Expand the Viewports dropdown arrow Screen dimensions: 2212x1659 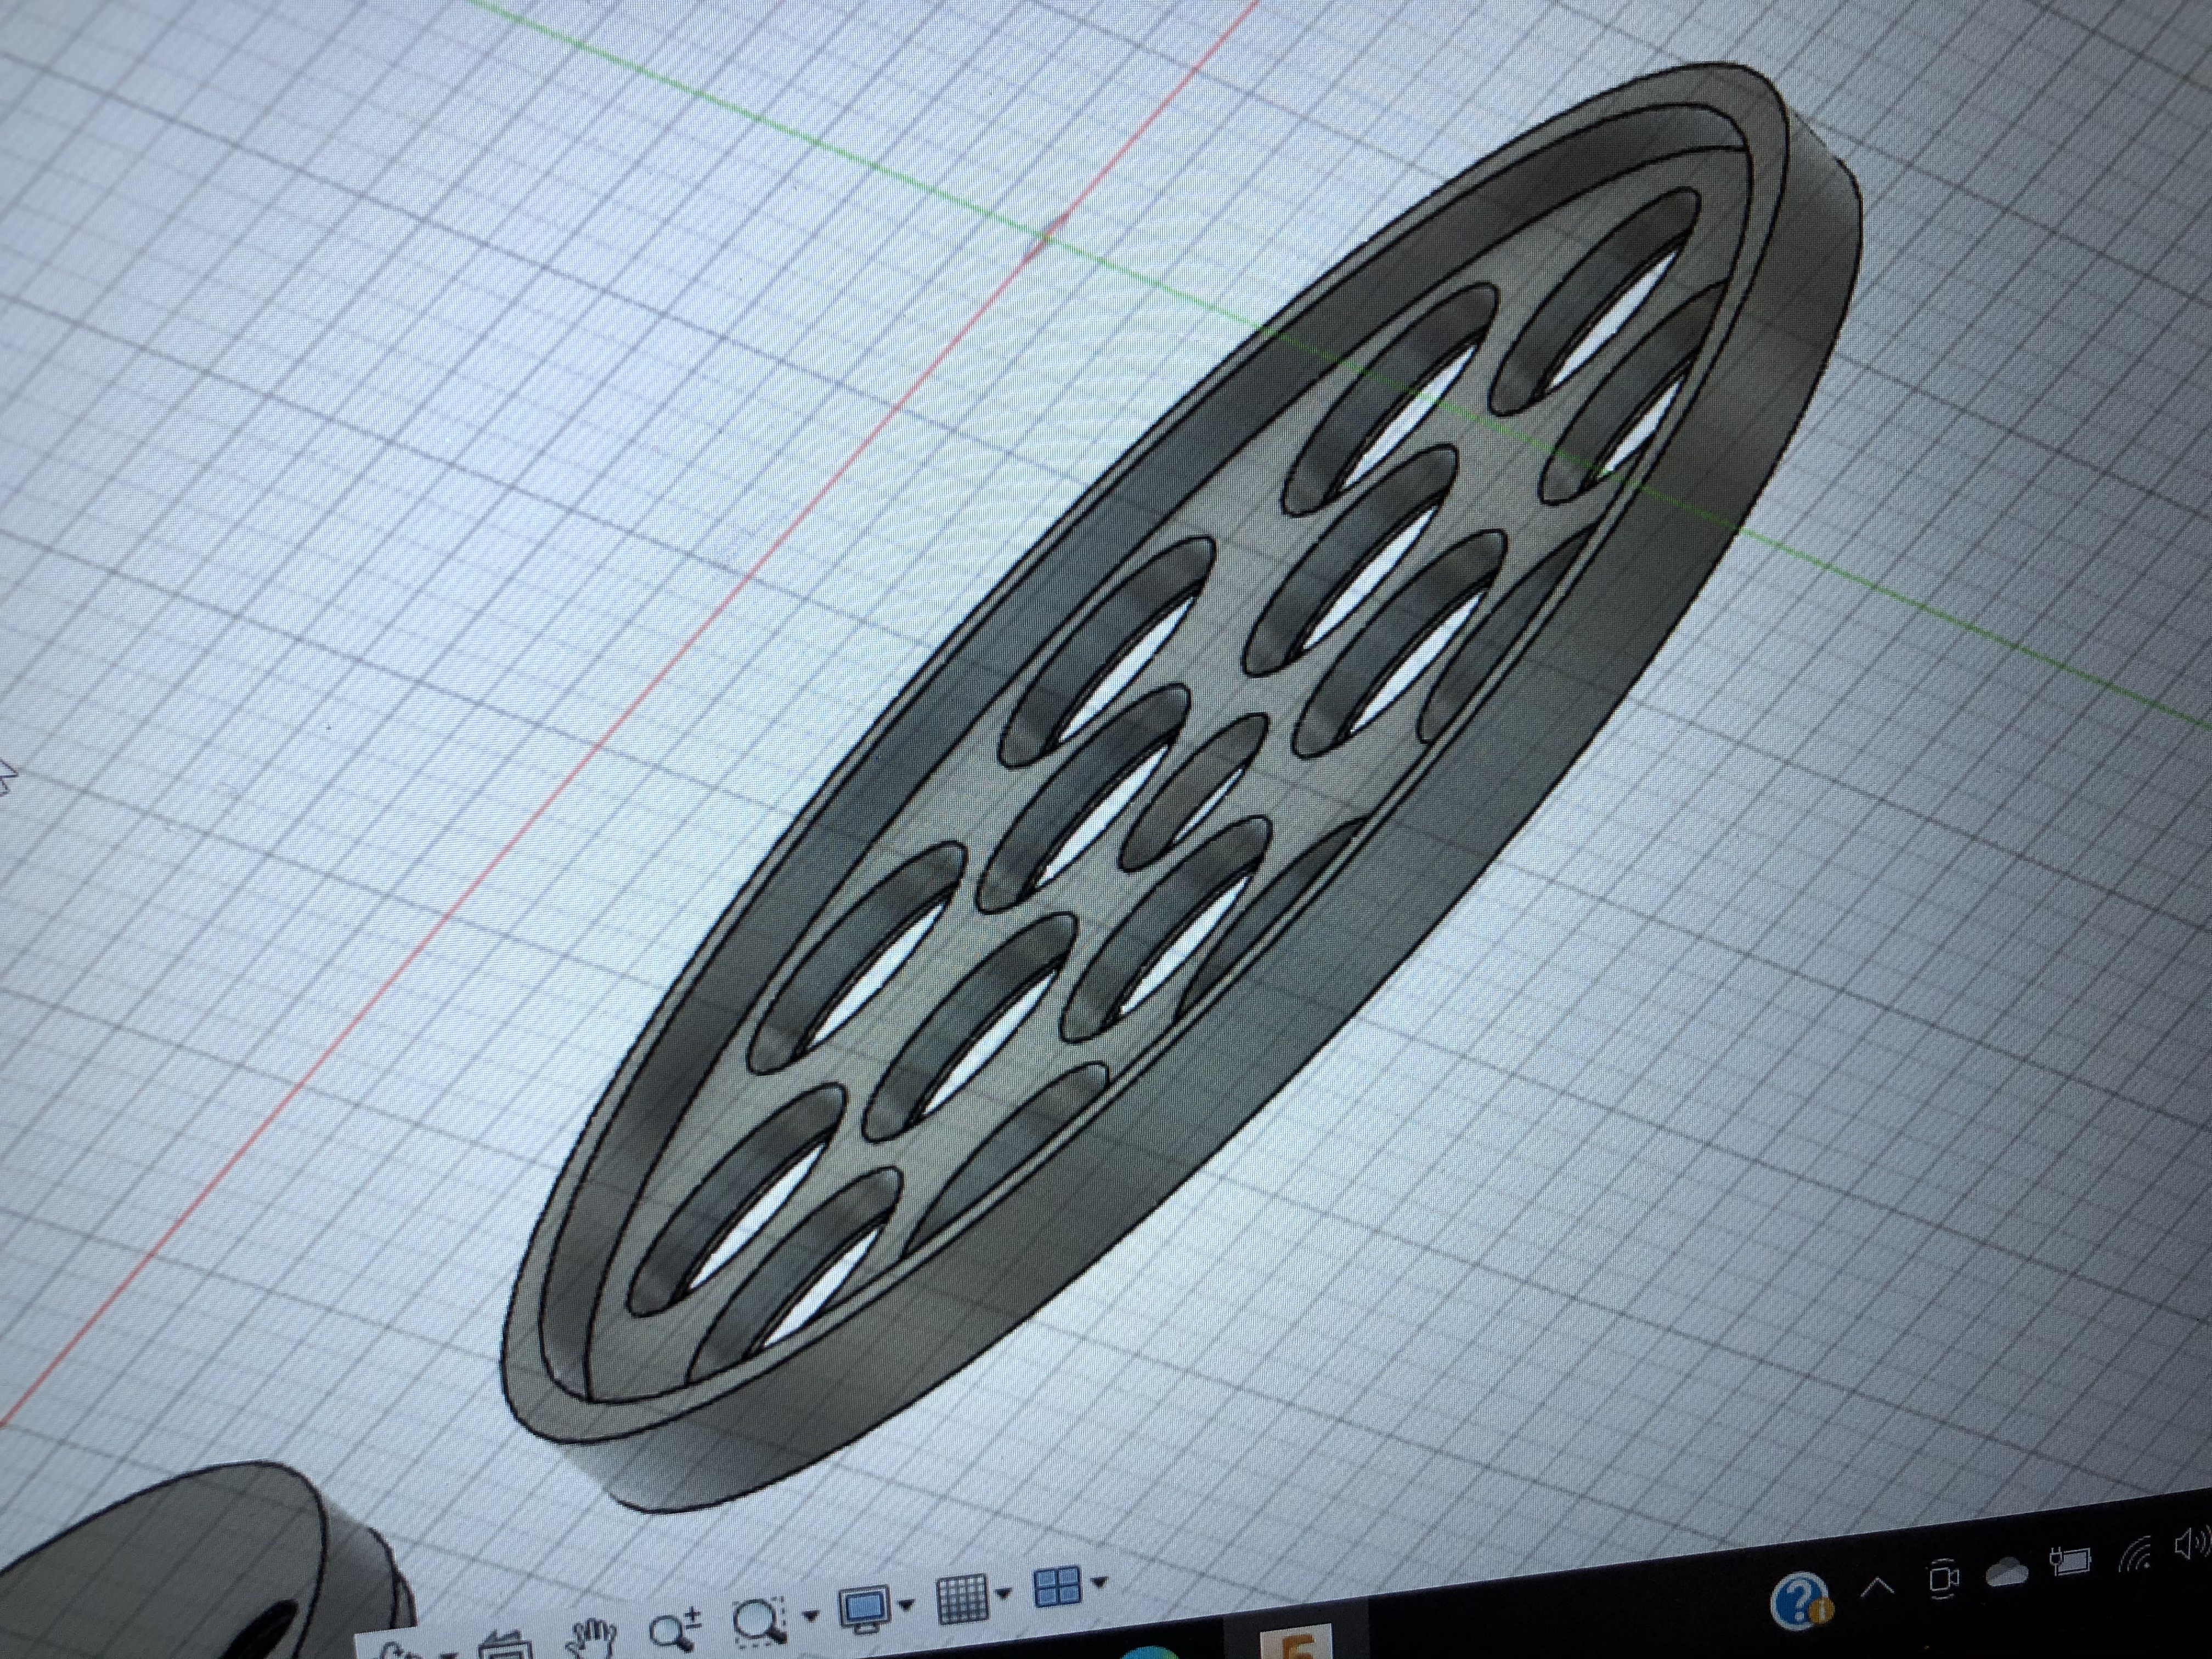click(1100, 1583)
